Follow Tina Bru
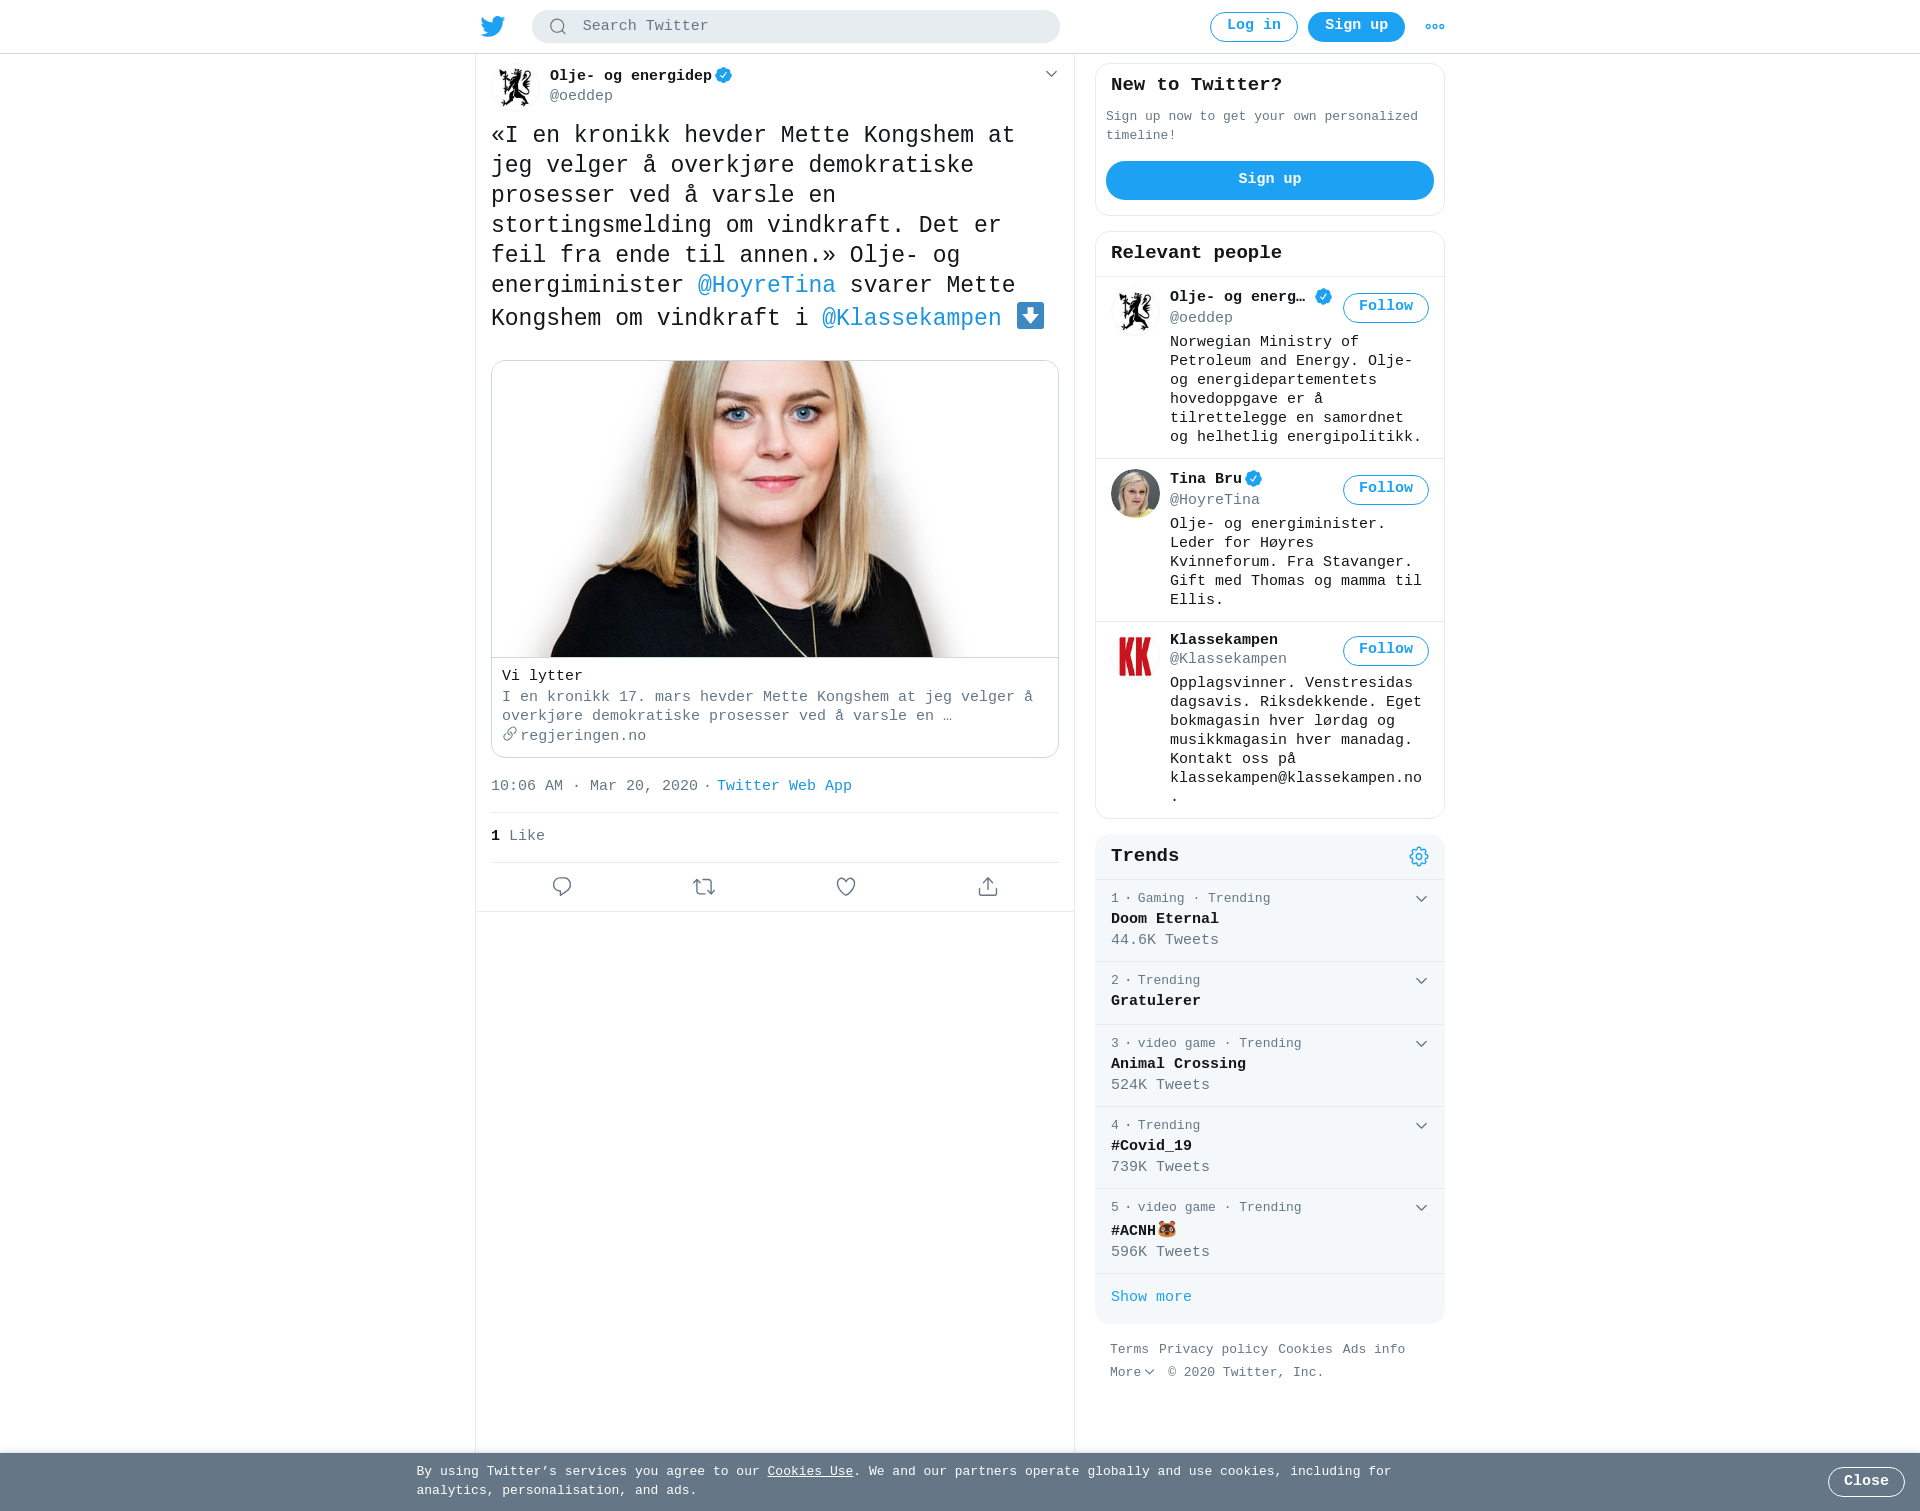1920x1511 pixels. coord(1386,490)
